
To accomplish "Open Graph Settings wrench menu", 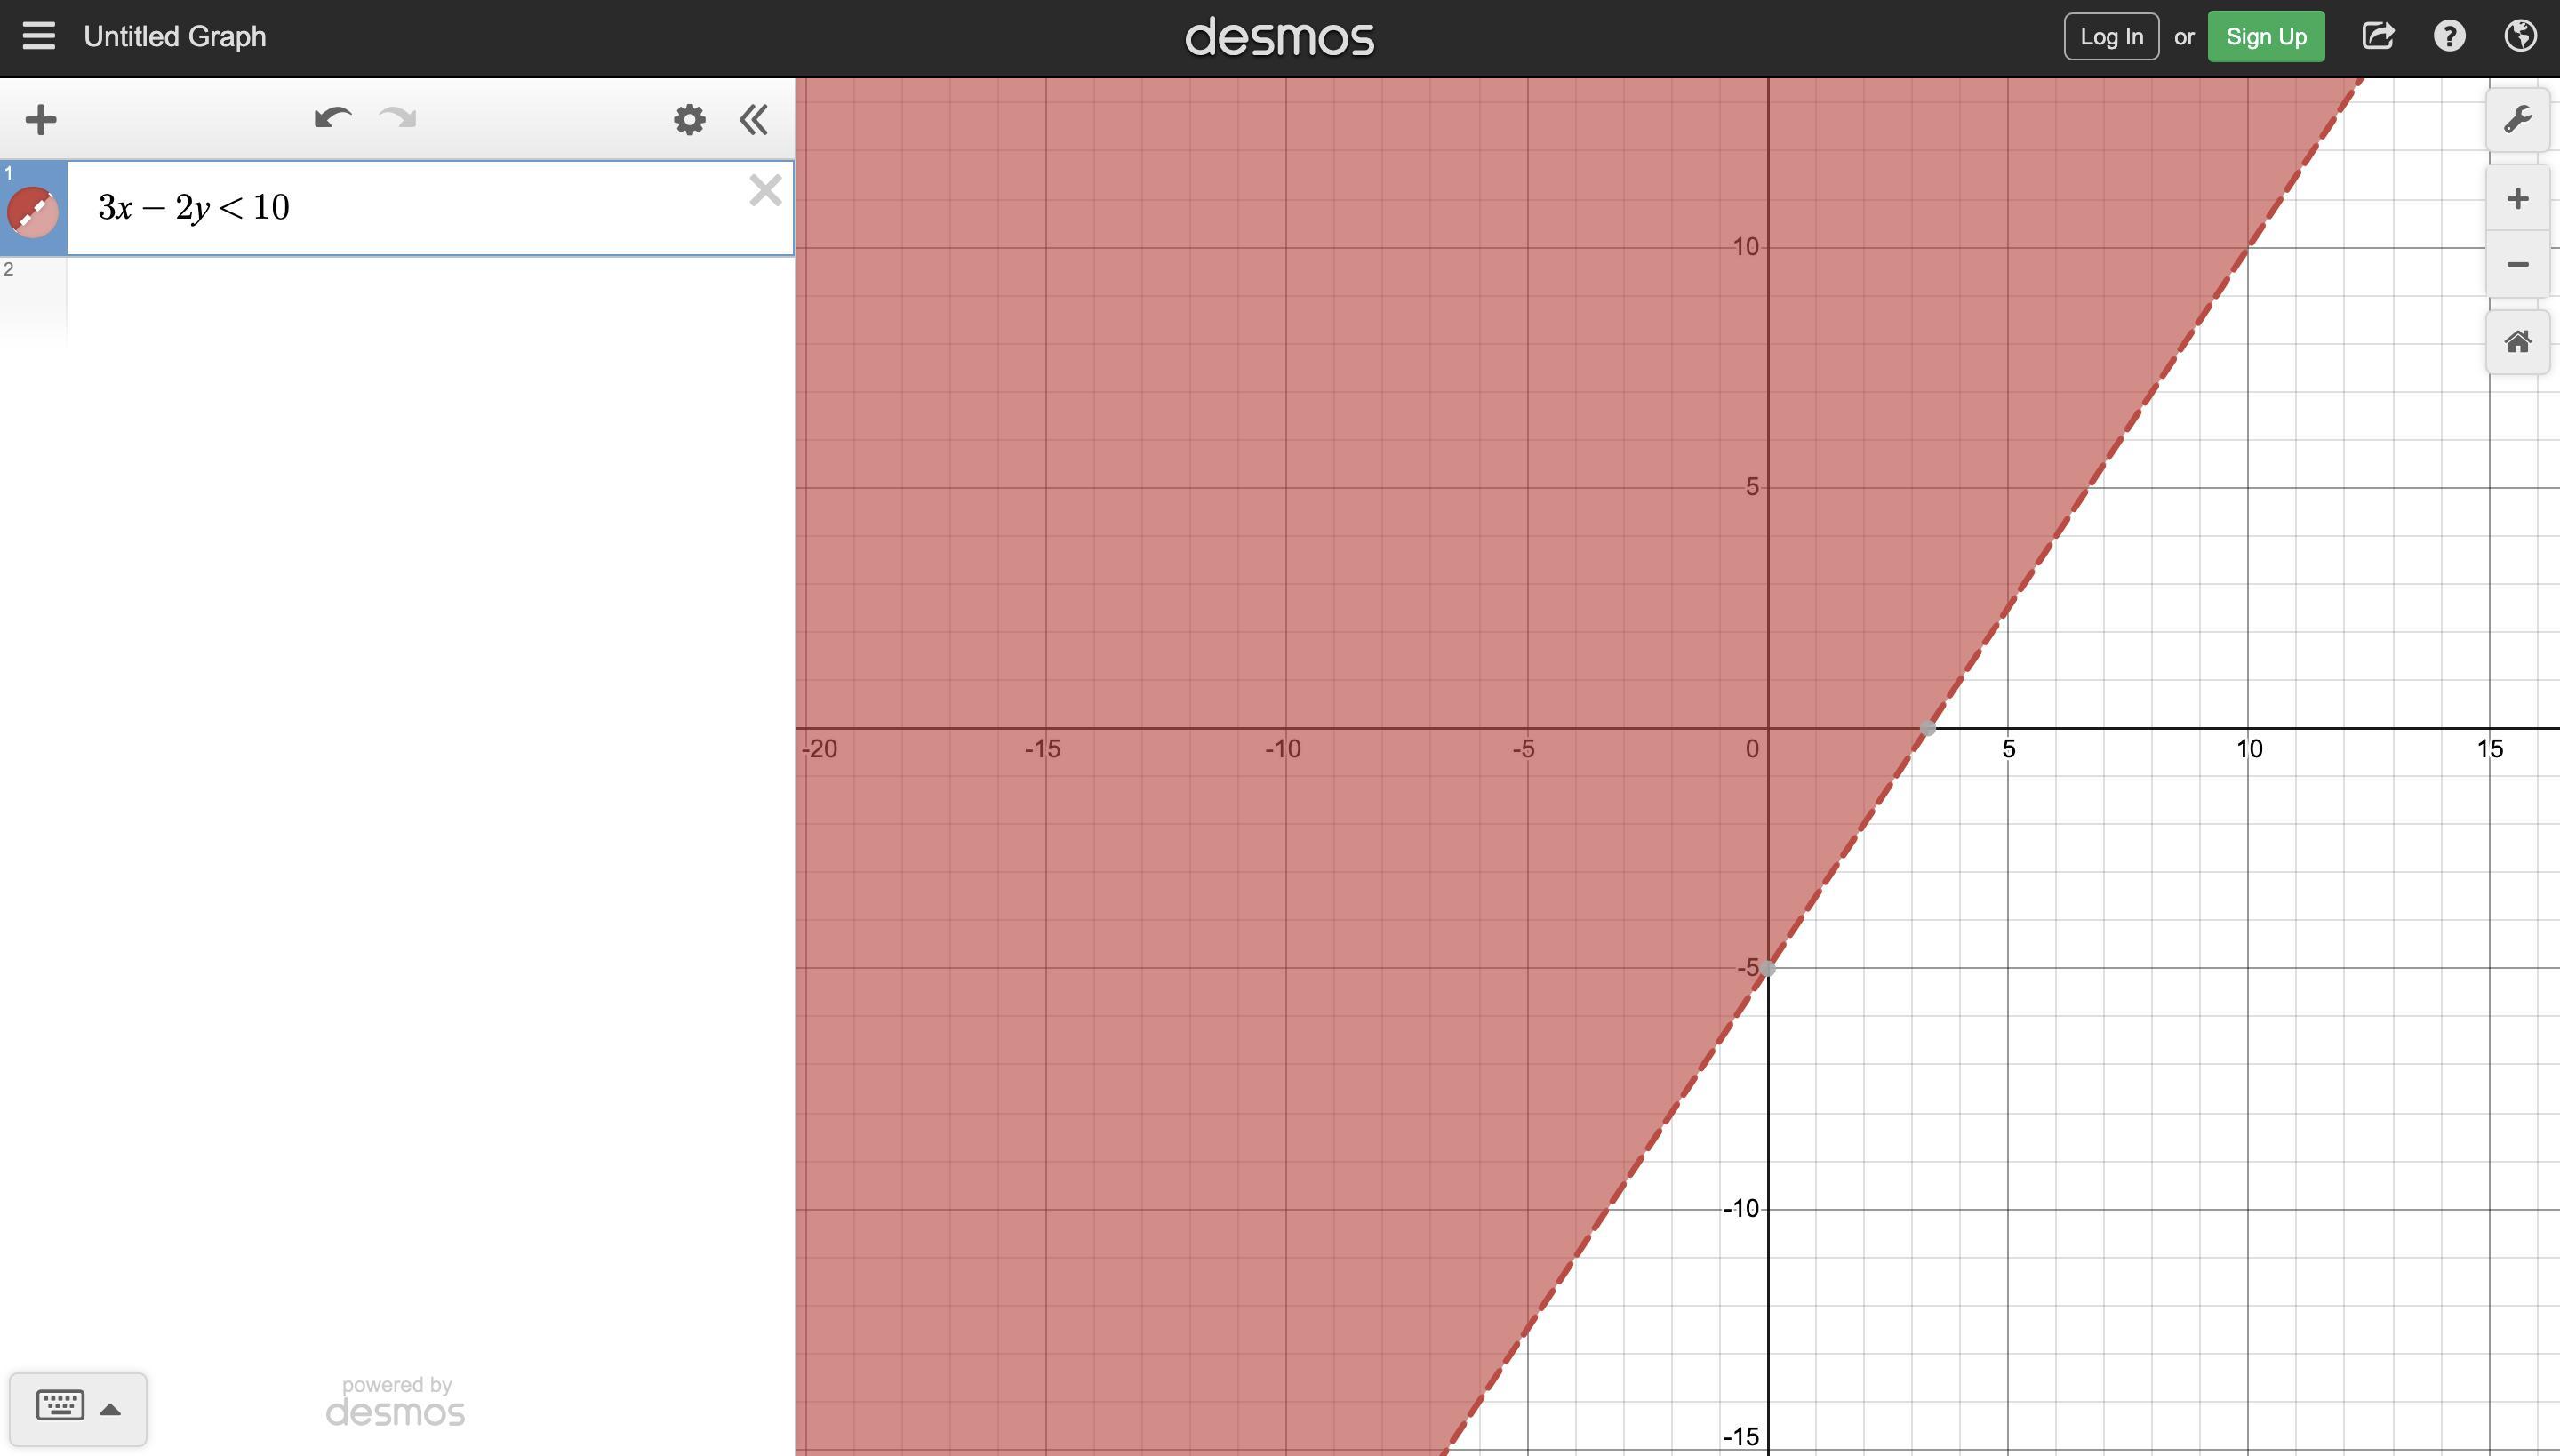I will tap(2517, 120).
